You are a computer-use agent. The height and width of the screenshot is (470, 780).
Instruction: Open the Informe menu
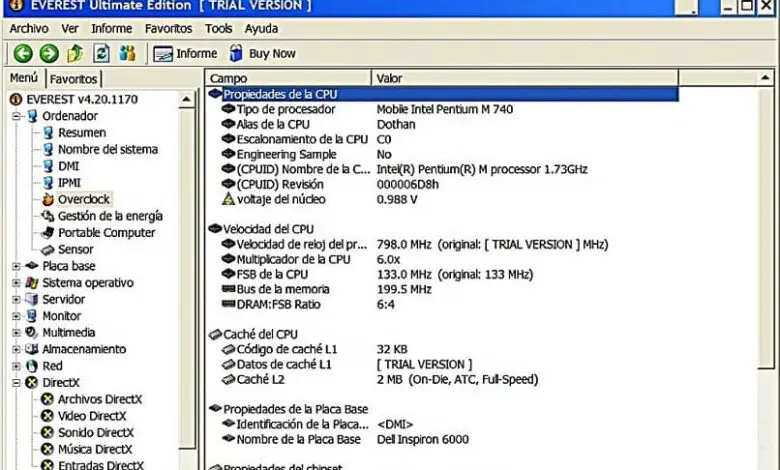111,29
